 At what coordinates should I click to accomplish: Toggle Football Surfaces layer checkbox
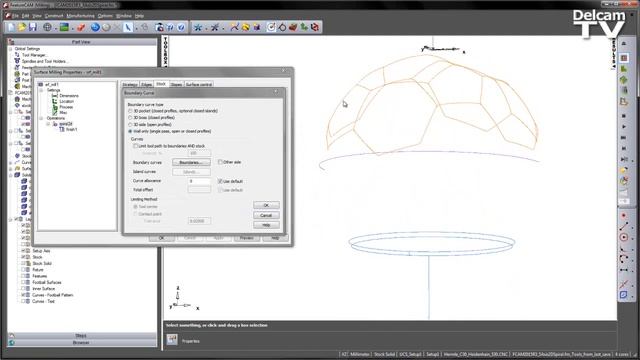[x=24, y=282]
